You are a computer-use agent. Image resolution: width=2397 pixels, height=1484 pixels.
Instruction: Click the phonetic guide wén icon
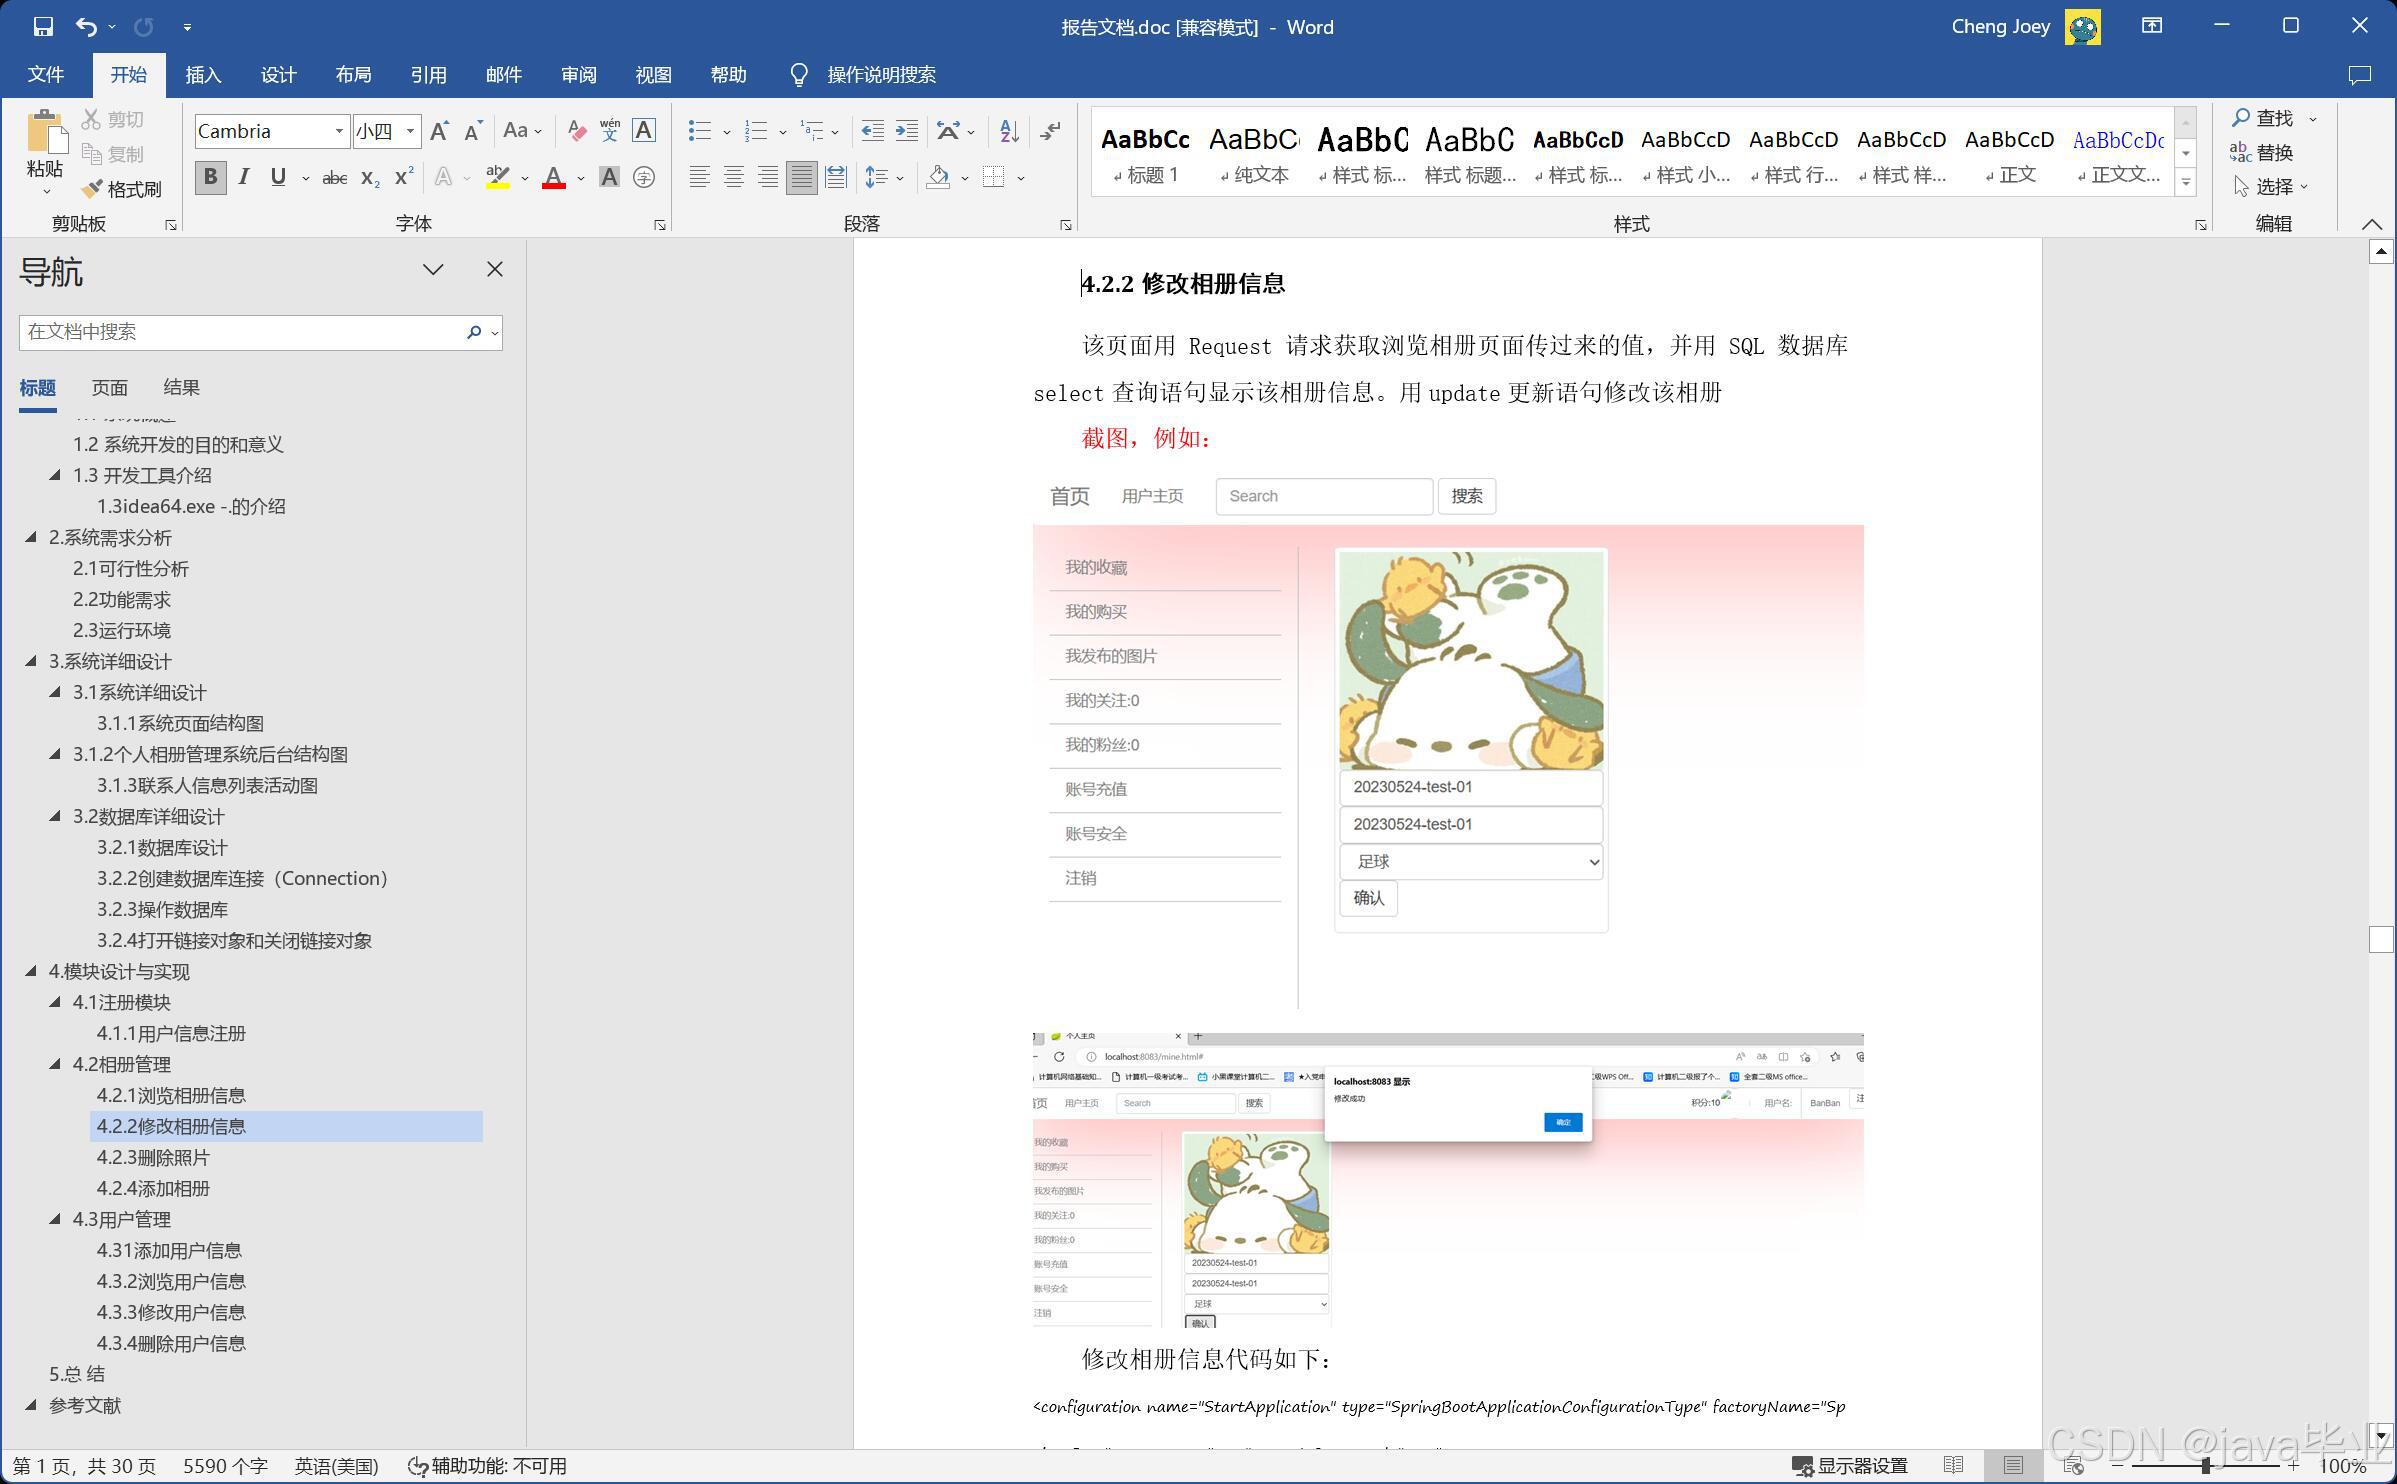[x=610, y=131]
